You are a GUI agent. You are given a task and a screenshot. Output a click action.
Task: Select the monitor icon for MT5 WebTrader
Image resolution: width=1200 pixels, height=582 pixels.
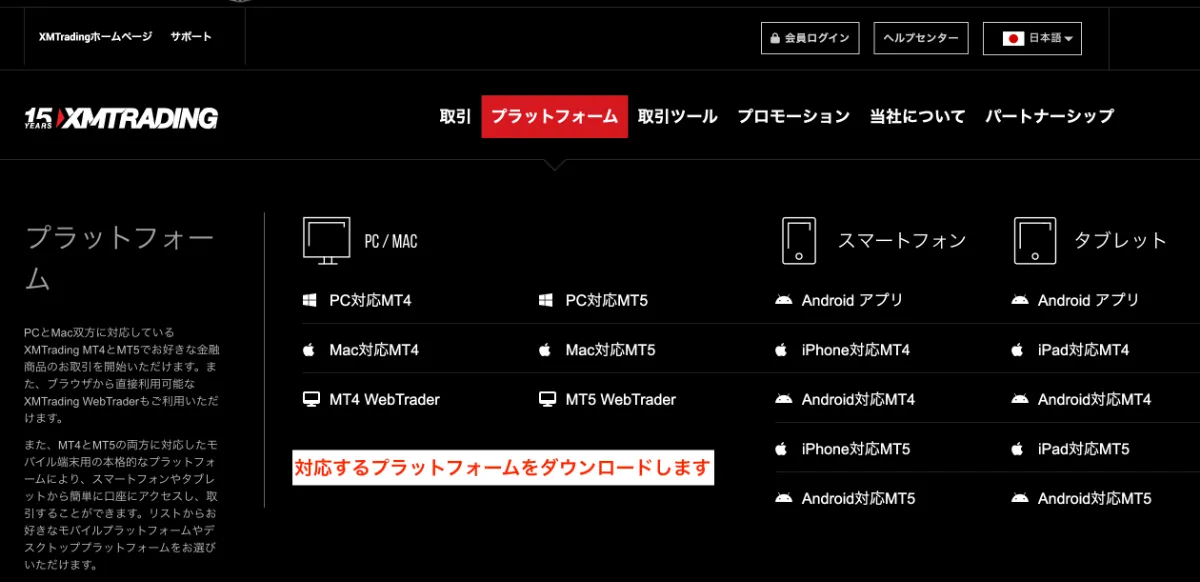549,398
